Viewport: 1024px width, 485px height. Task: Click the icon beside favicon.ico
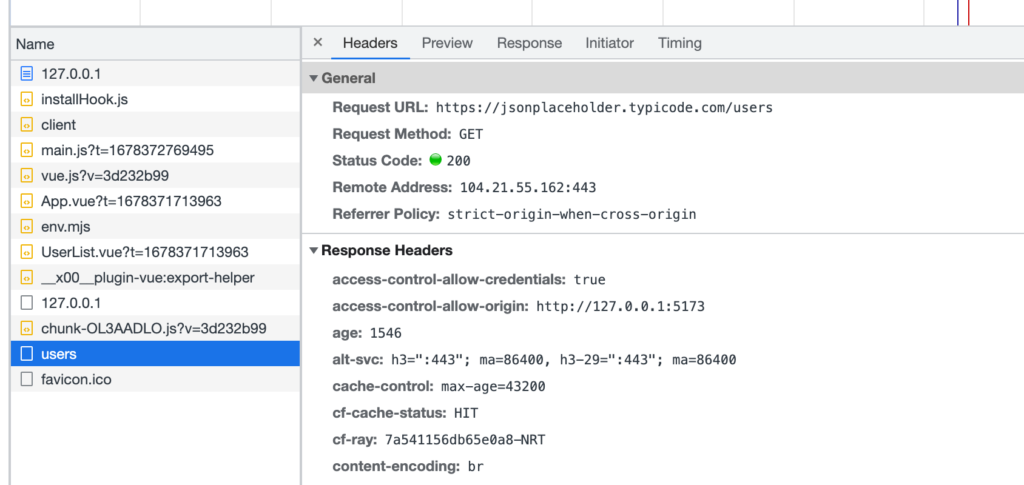pos(27,379)
